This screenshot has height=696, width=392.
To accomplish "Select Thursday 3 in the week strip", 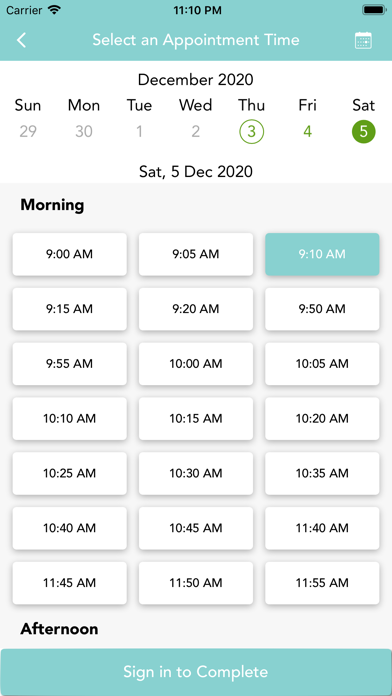I will [x=252, y=132].
